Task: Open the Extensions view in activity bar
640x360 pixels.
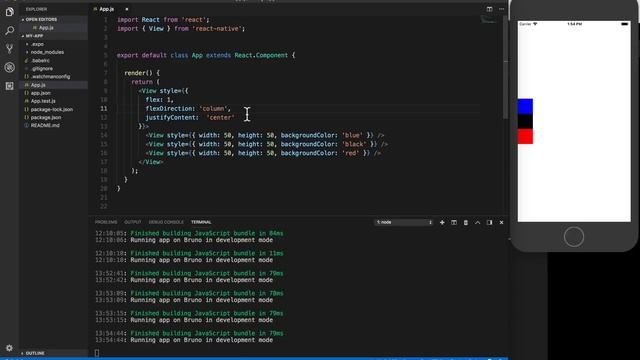Action: [9, 86]
